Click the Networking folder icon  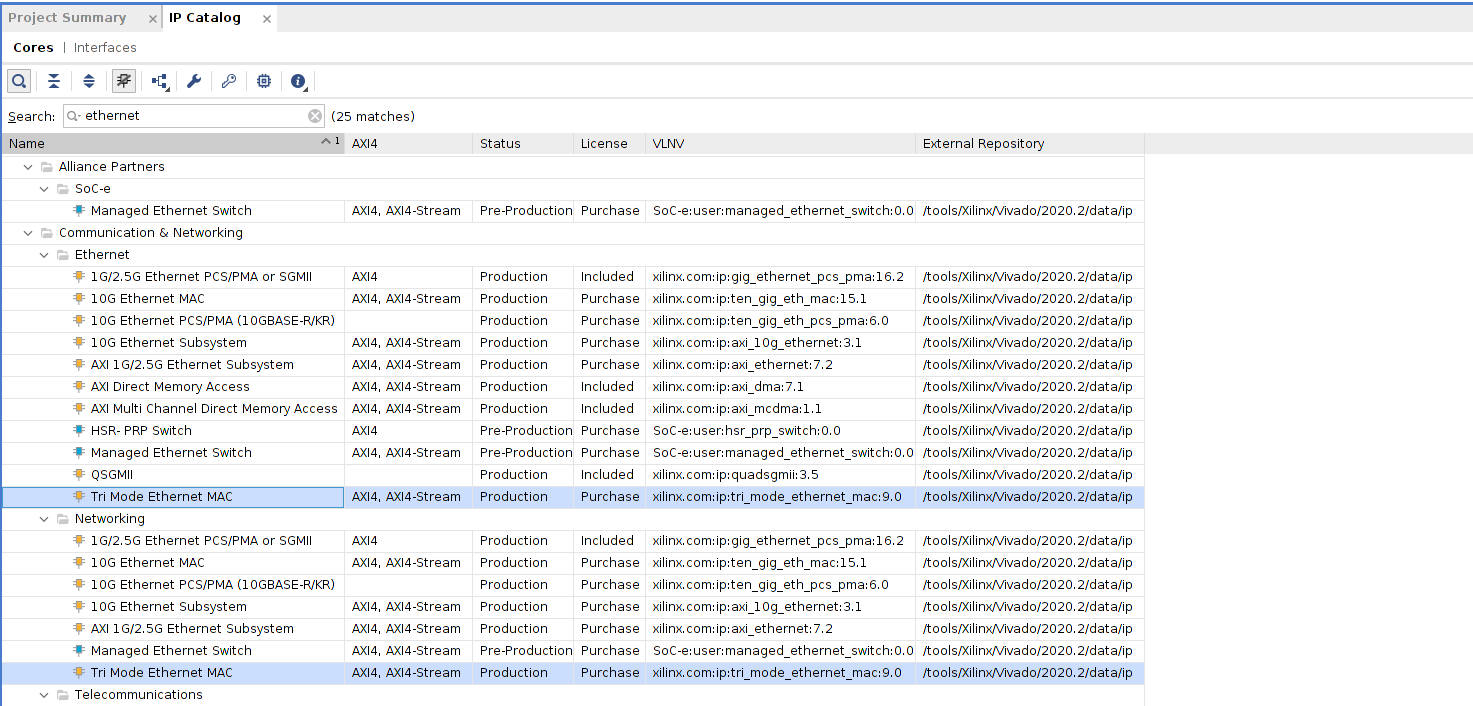[63, 519]
